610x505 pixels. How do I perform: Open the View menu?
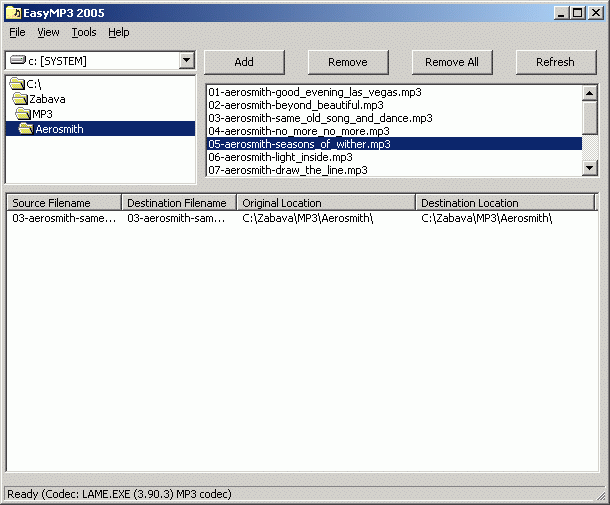(48, 32)
